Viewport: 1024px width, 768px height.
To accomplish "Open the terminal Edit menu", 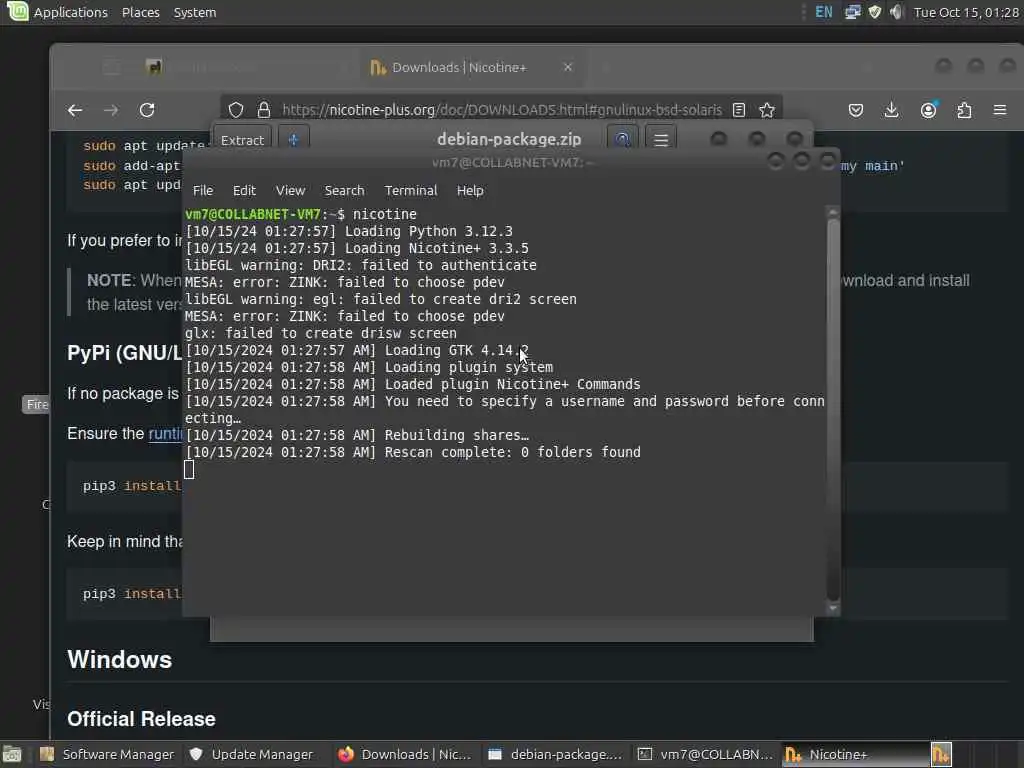I will (x=244, y=190).
